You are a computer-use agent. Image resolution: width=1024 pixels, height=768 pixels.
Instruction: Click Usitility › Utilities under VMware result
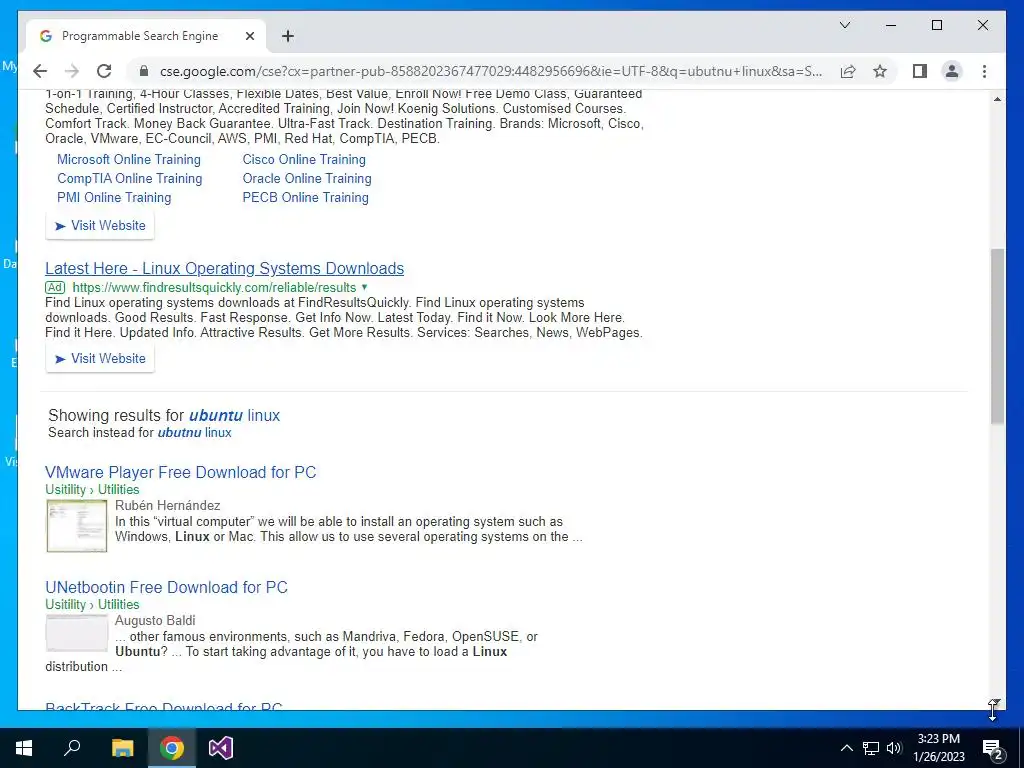92,489
